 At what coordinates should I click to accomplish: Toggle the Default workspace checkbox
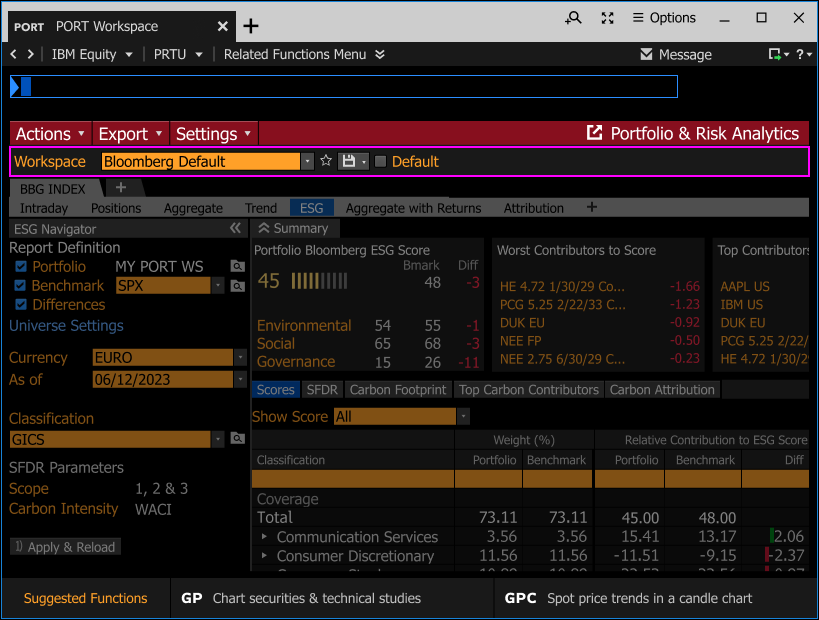pos(380,161)
